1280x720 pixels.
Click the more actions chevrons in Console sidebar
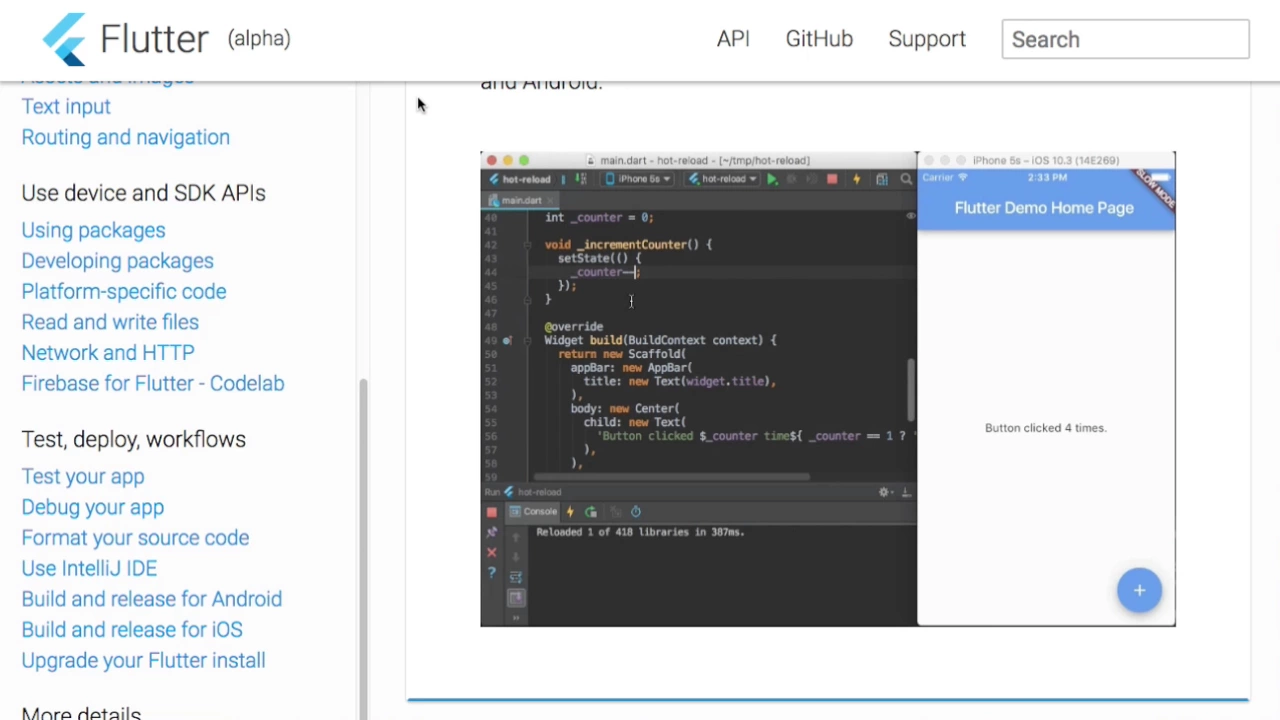[x=516, y=618]
